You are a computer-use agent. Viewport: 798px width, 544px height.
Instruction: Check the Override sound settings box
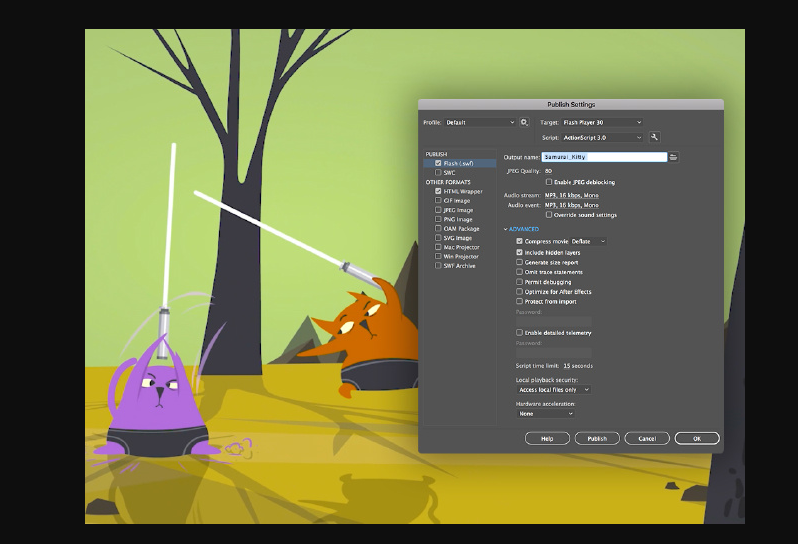(x=549, y=214)
